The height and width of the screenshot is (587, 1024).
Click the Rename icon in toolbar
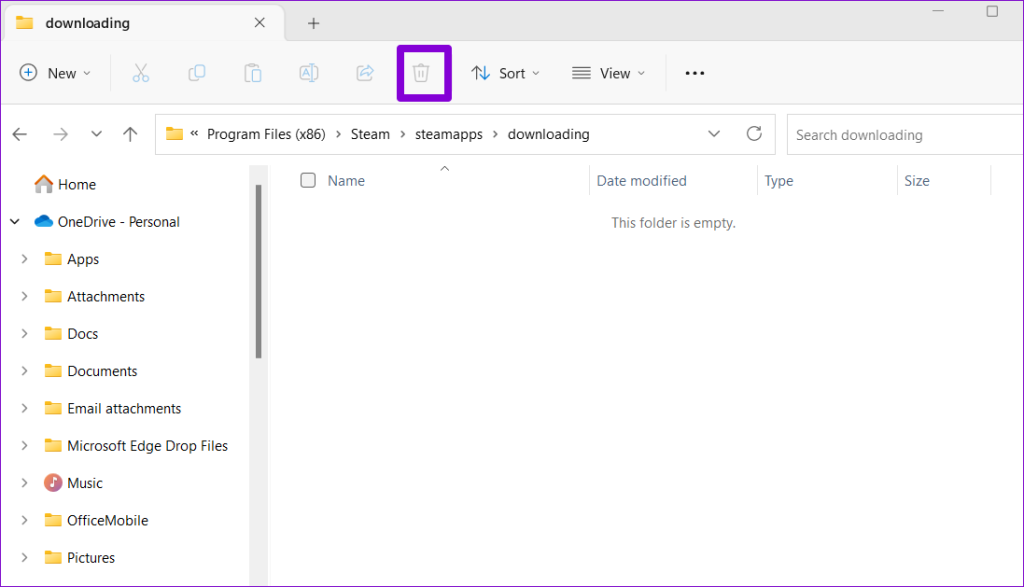(x=309, y=73)
